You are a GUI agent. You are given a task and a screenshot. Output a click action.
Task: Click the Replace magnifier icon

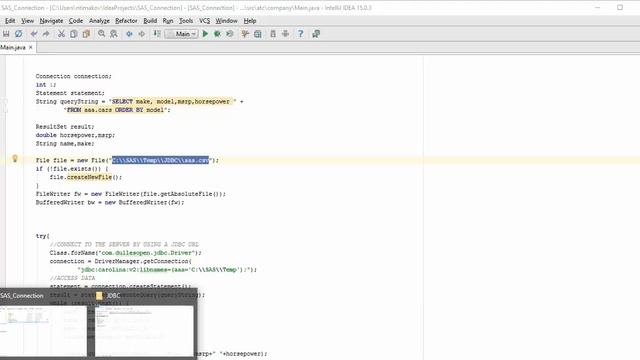tap(114, 34)
